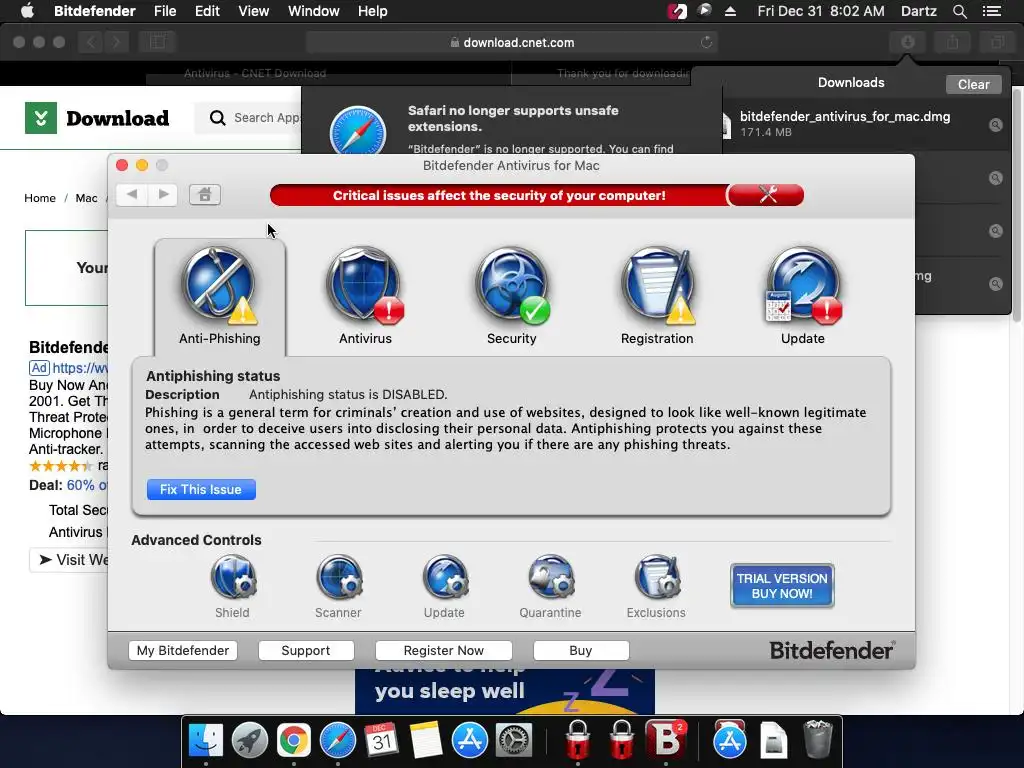Open Update advanced controls icon
Image resolution: width=1024 pixels, height=768 pixels.
coord(444,577)
